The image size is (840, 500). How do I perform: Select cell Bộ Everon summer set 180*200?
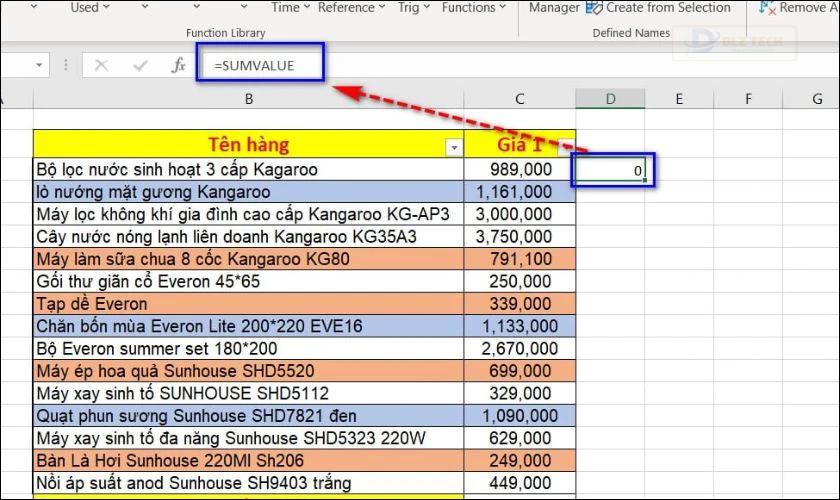[x=249, y=349]
